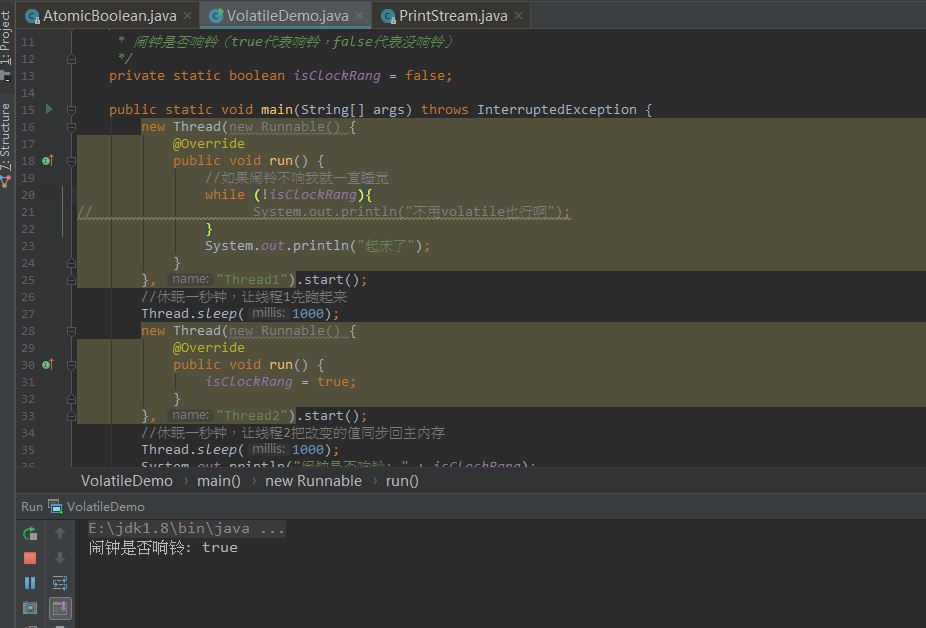Viewport: 926px width, 628px height.
Task: Click the up stack trace arrow
Action: [x=60, y=533]
